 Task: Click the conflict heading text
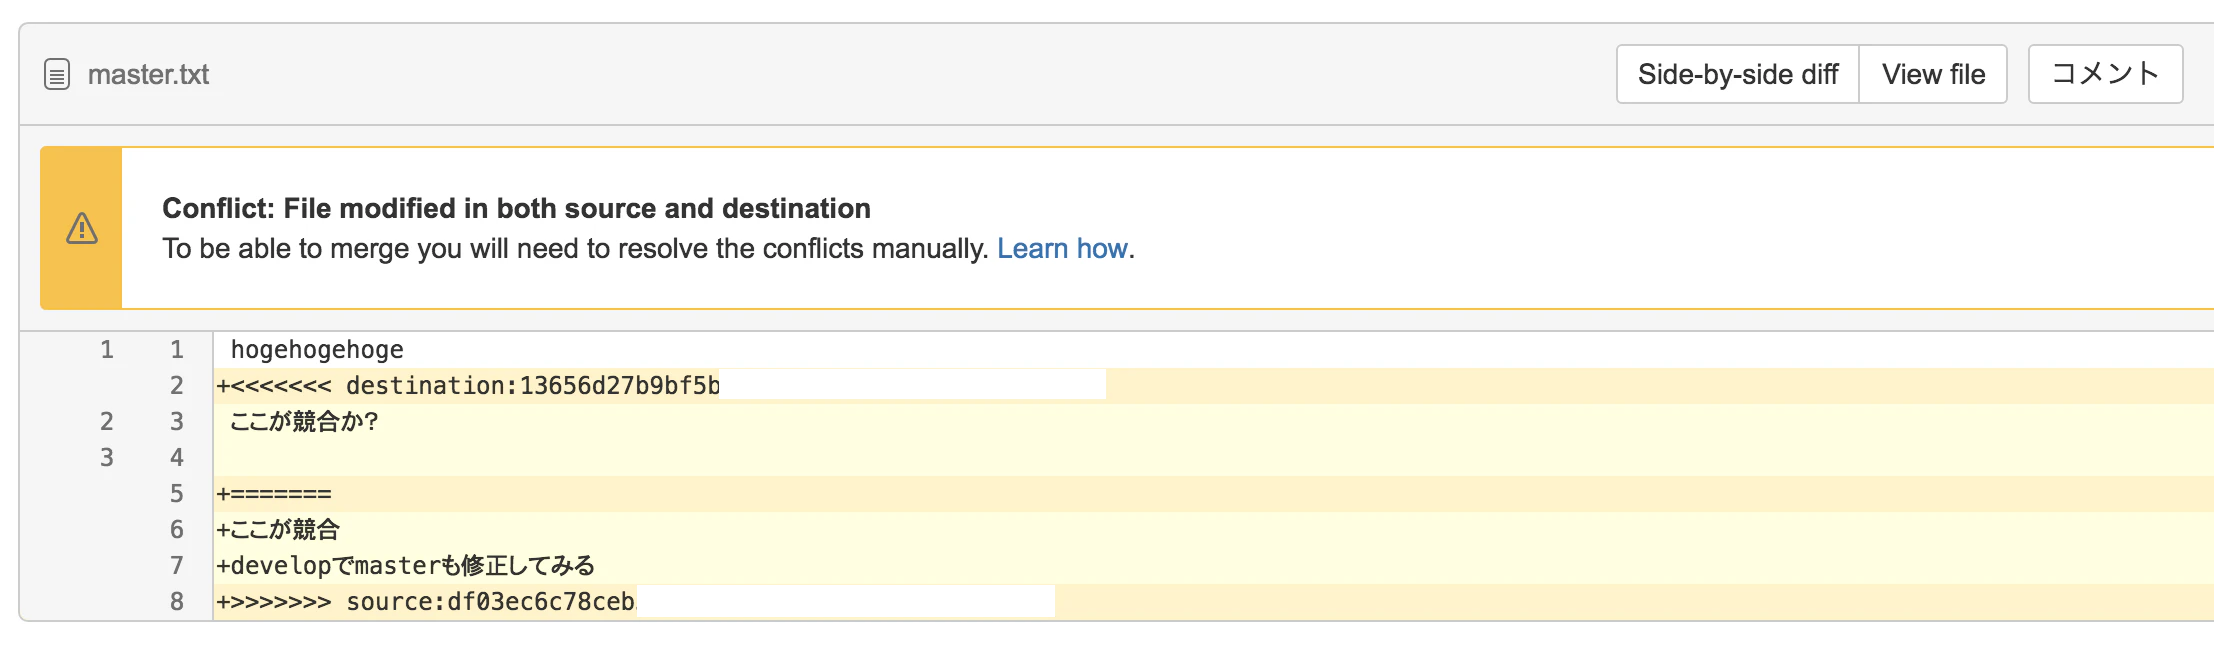click(x=516, y=208)
